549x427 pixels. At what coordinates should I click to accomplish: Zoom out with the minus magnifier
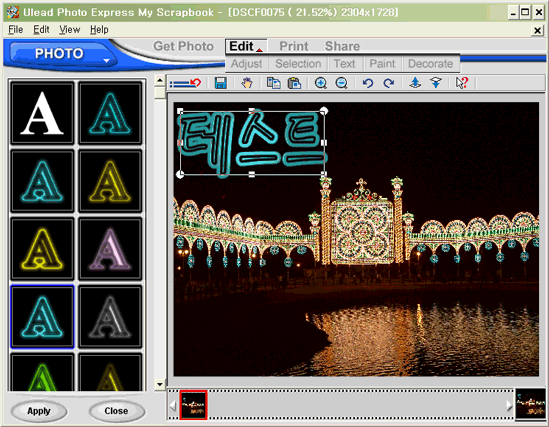click(341, 83)
